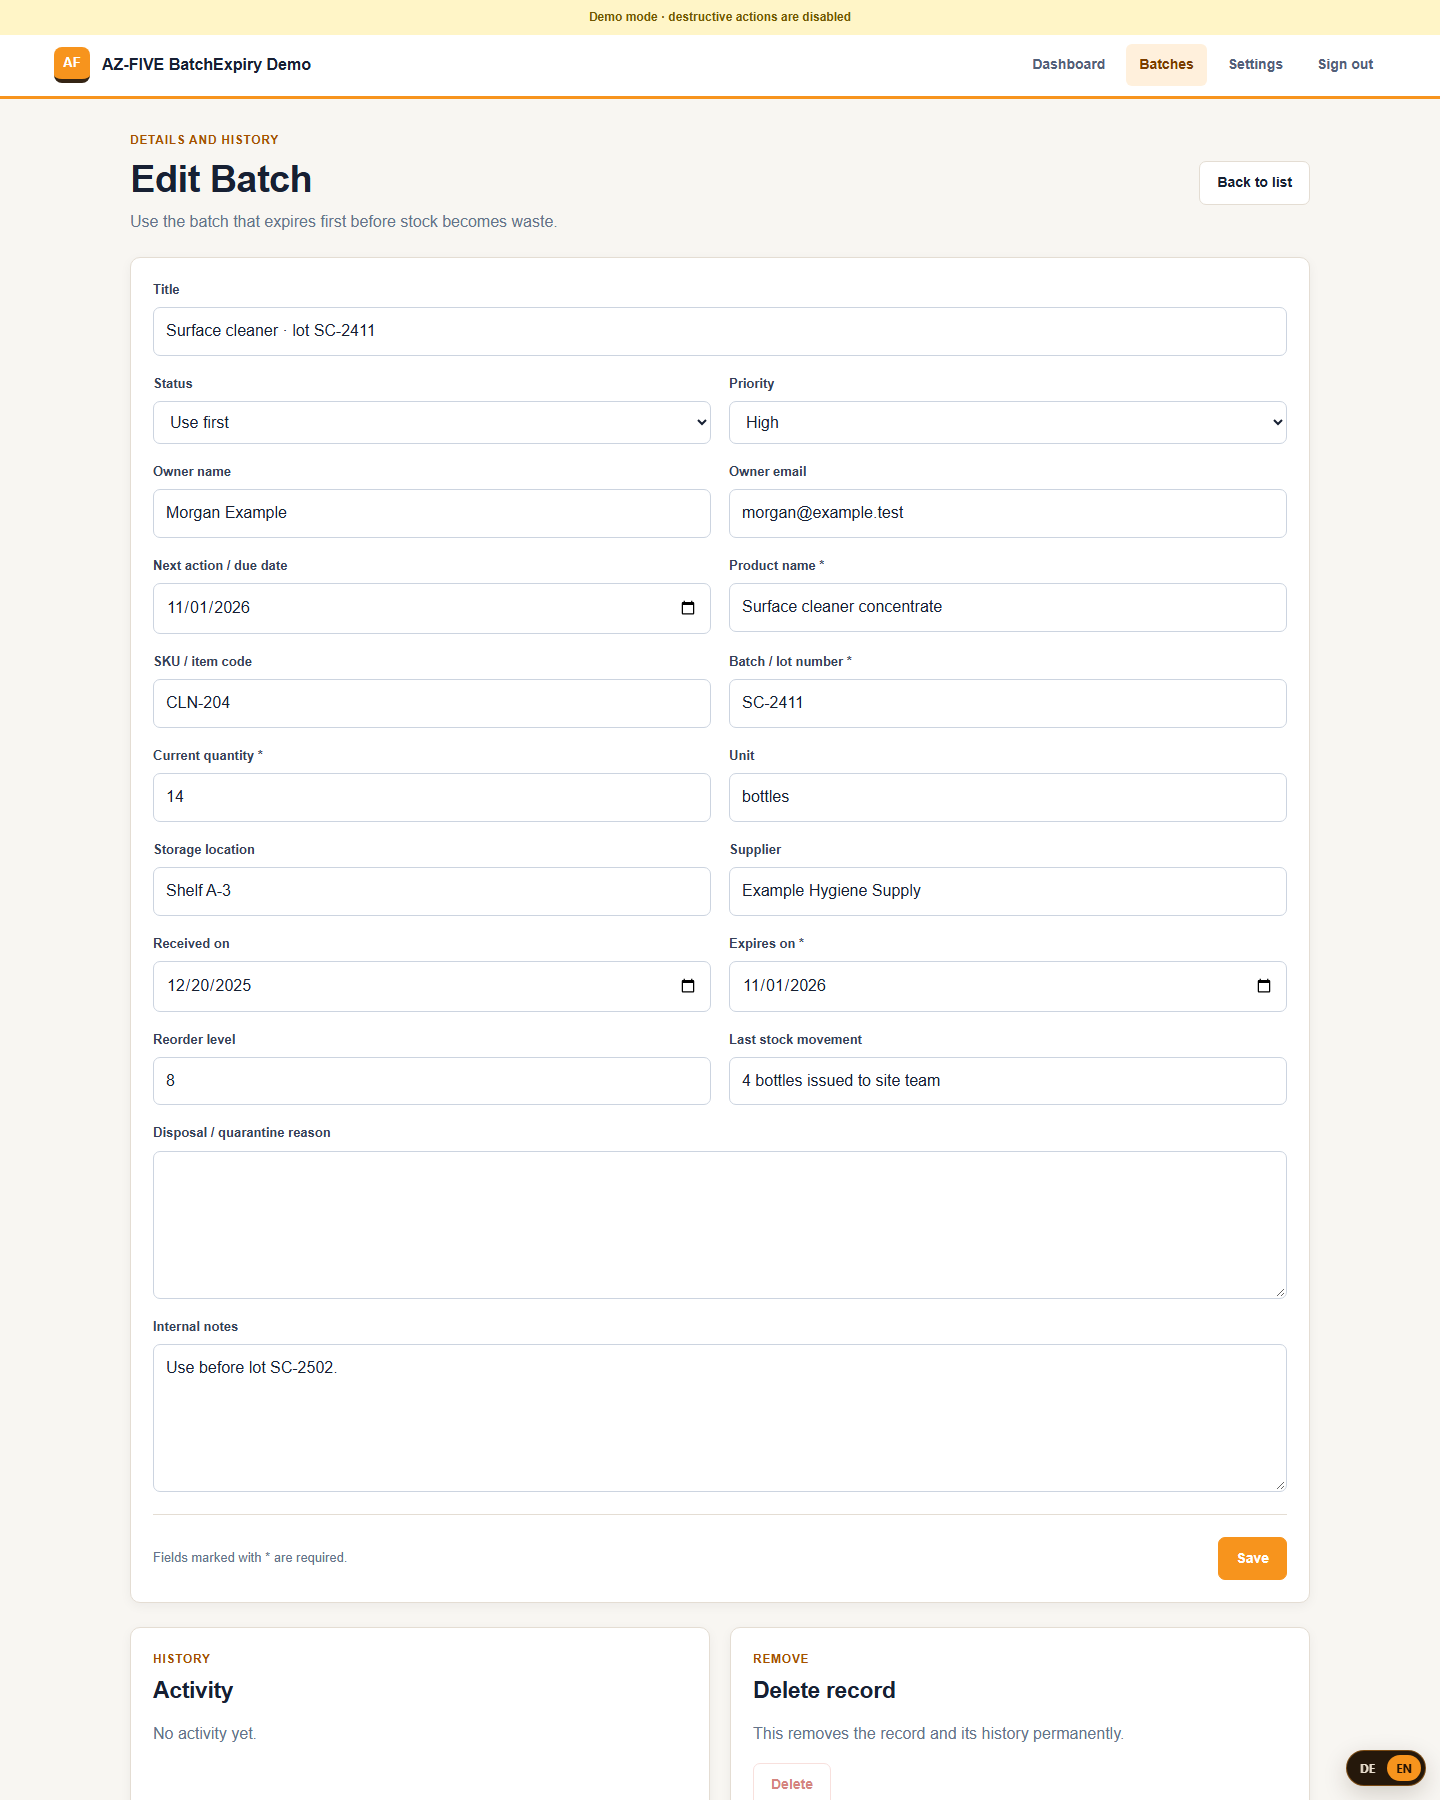
Task: Open calendar picker for Next action date
Action: (x=688, y=608)
